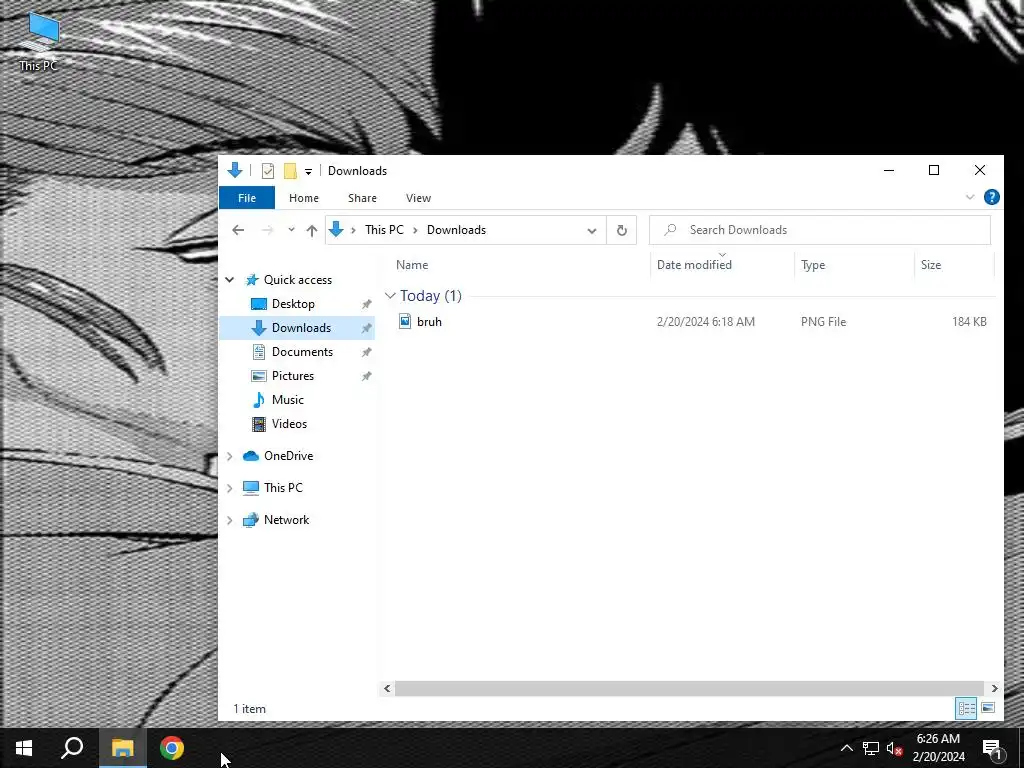Go up one folder level

tap(312, 230)
